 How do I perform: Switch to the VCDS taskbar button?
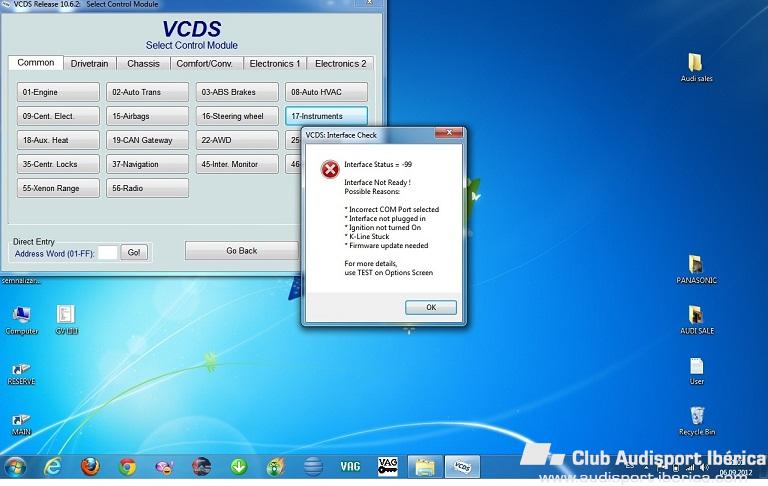pos(462,466)
